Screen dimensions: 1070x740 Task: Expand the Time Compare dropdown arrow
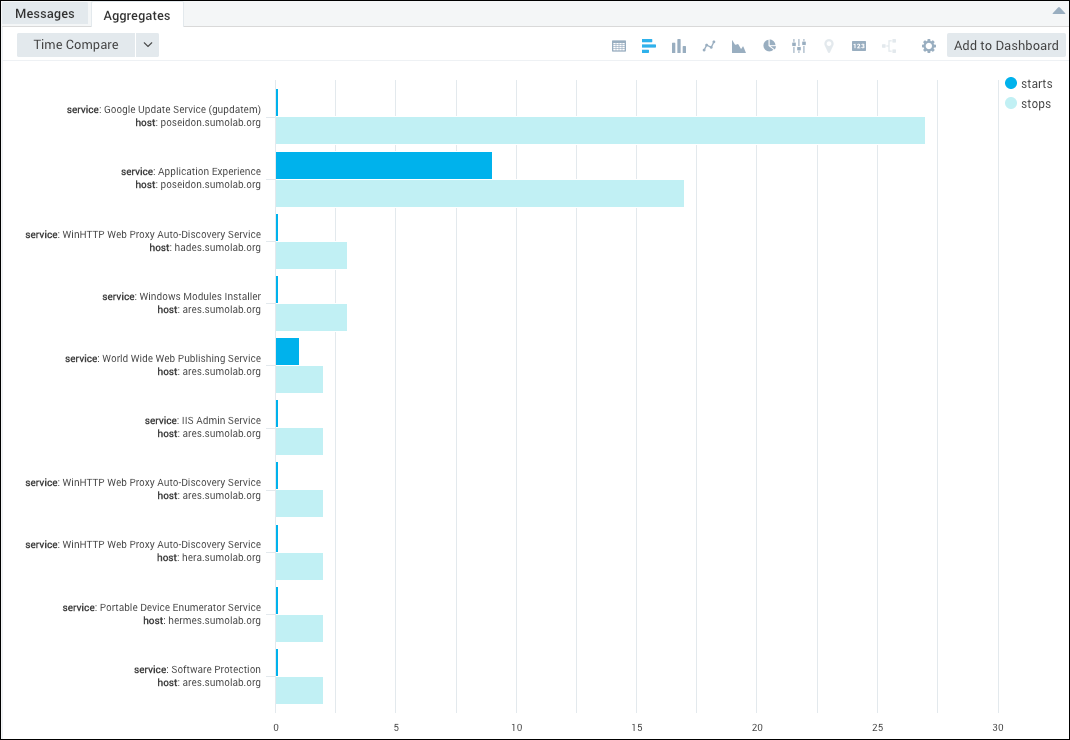click(147, 45)
